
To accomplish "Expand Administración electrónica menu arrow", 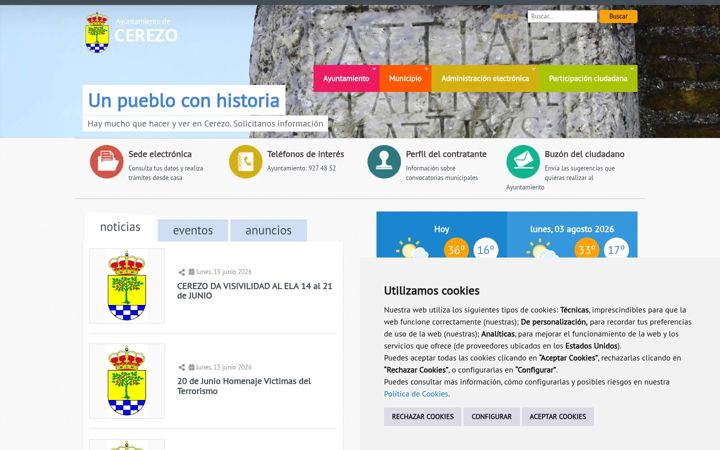I will click(534, 69).
